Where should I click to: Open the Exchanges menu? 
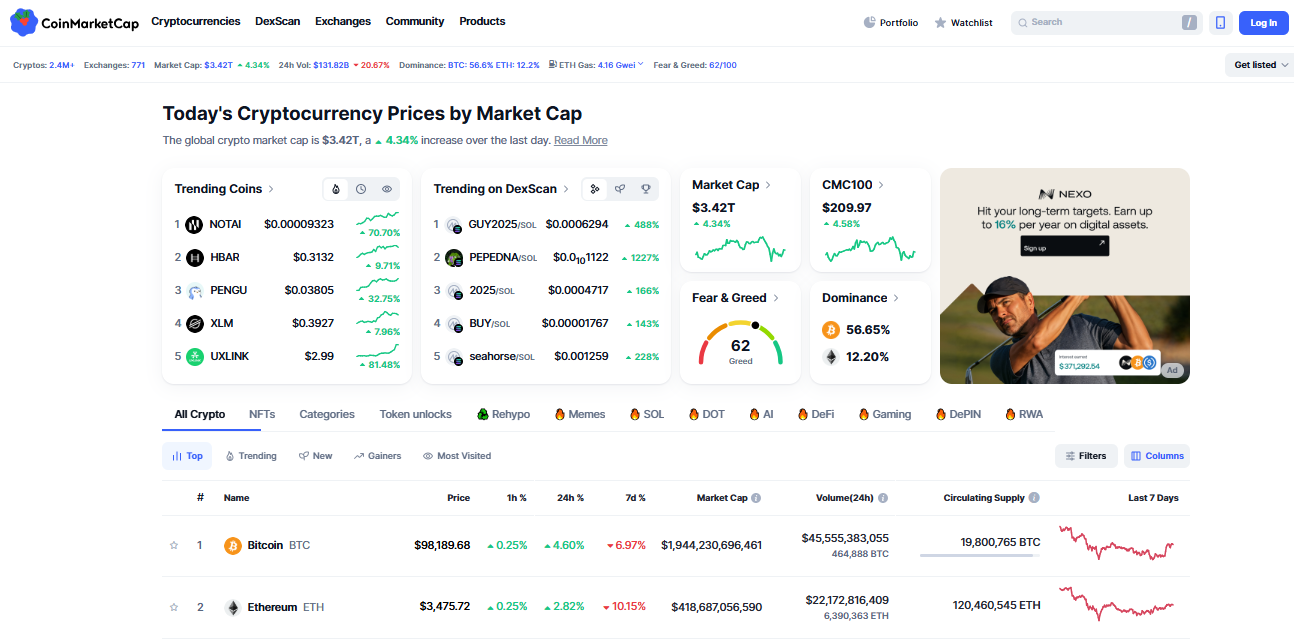[343, 21]
